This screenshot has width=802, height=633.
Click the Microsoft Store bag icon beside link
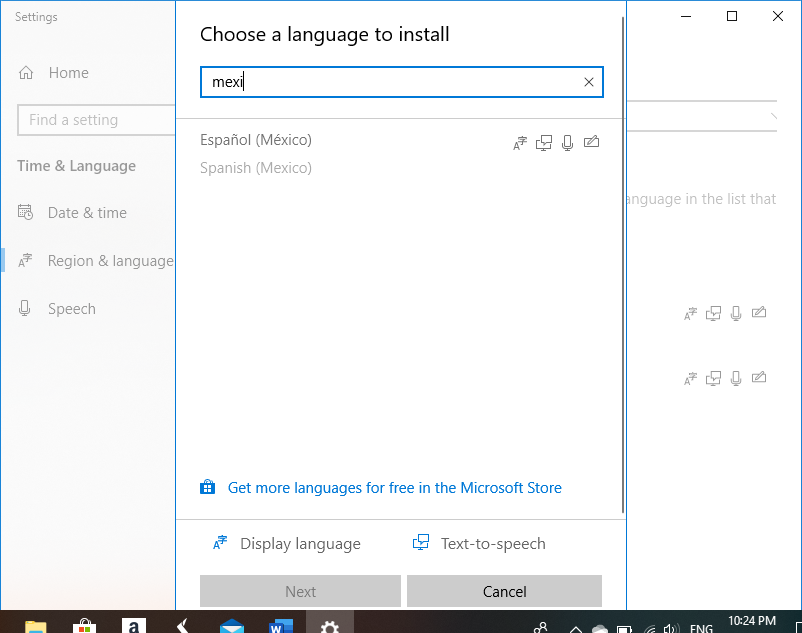coord(207,487)
